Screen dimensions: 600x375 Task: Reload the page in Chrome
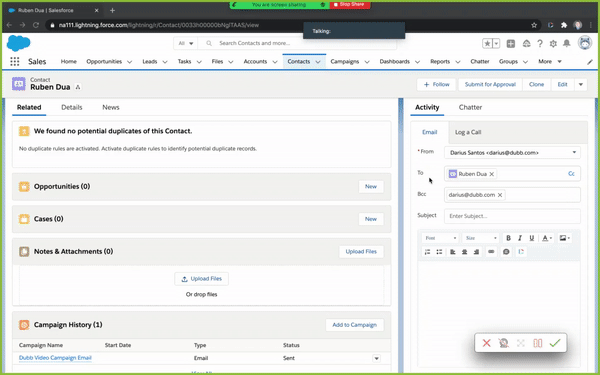pos(36,25)
